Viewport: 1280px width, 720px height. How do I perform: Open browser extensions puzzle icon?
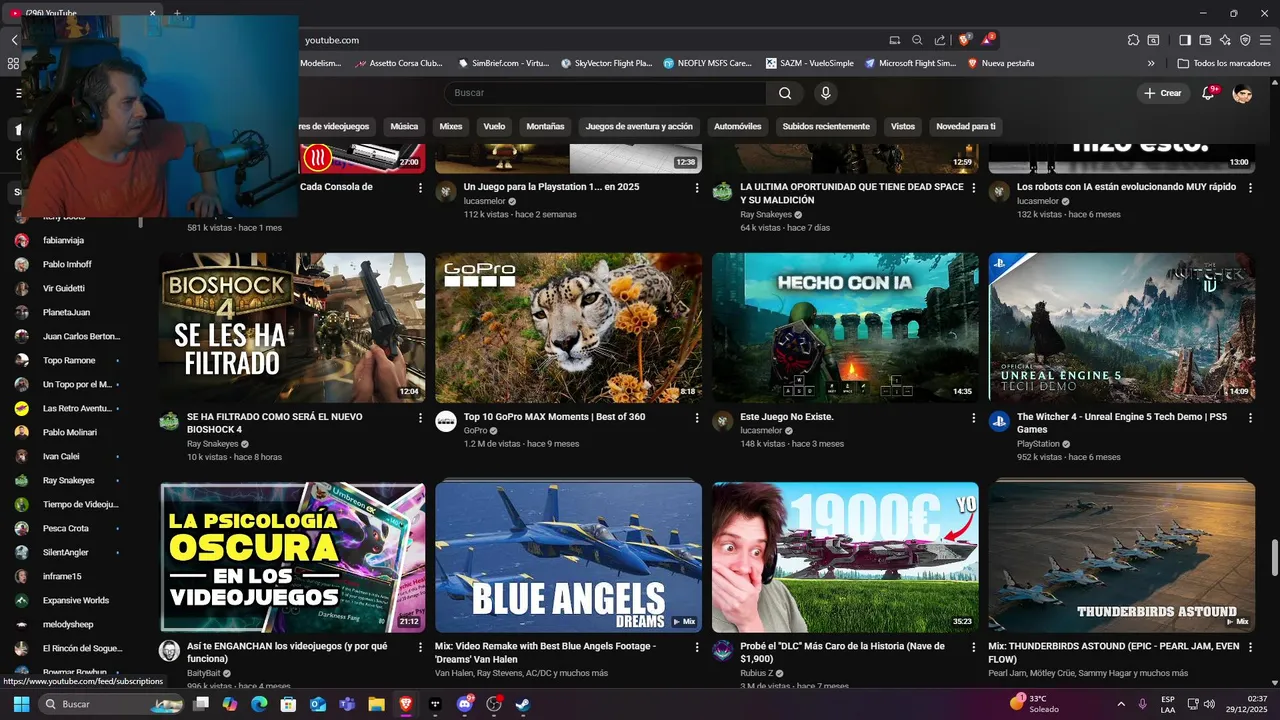tap(1133, 40)
